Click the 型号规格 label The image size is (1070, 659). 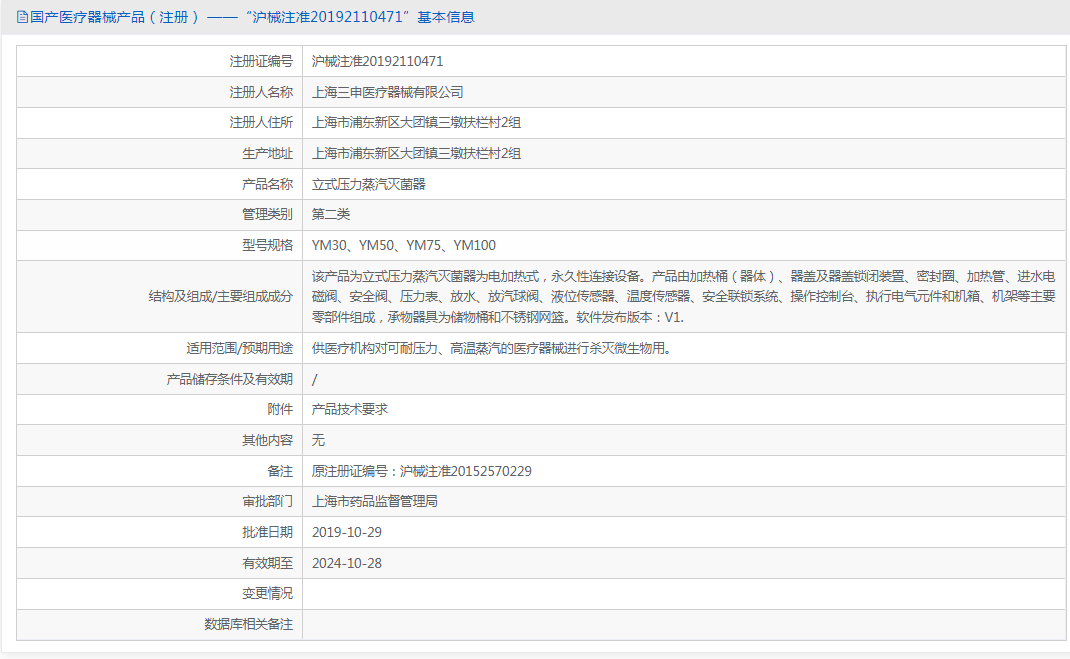coord(268,245)
